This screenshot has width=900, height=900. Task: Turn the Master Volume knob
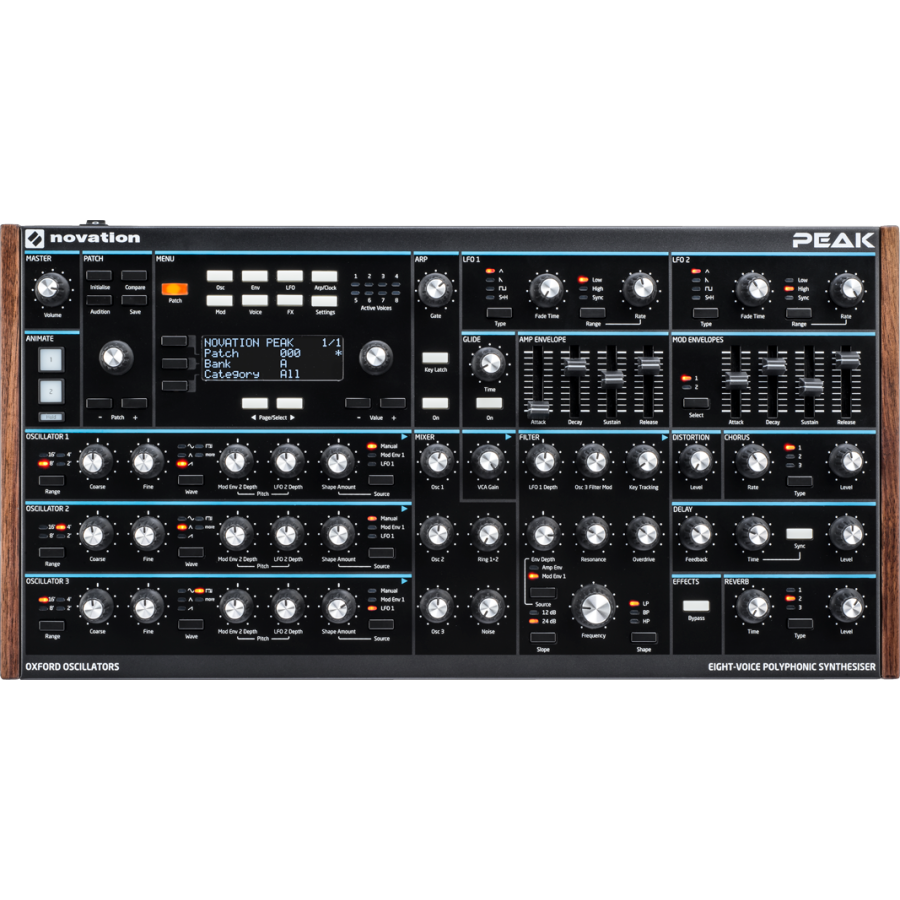click(52, 288)
